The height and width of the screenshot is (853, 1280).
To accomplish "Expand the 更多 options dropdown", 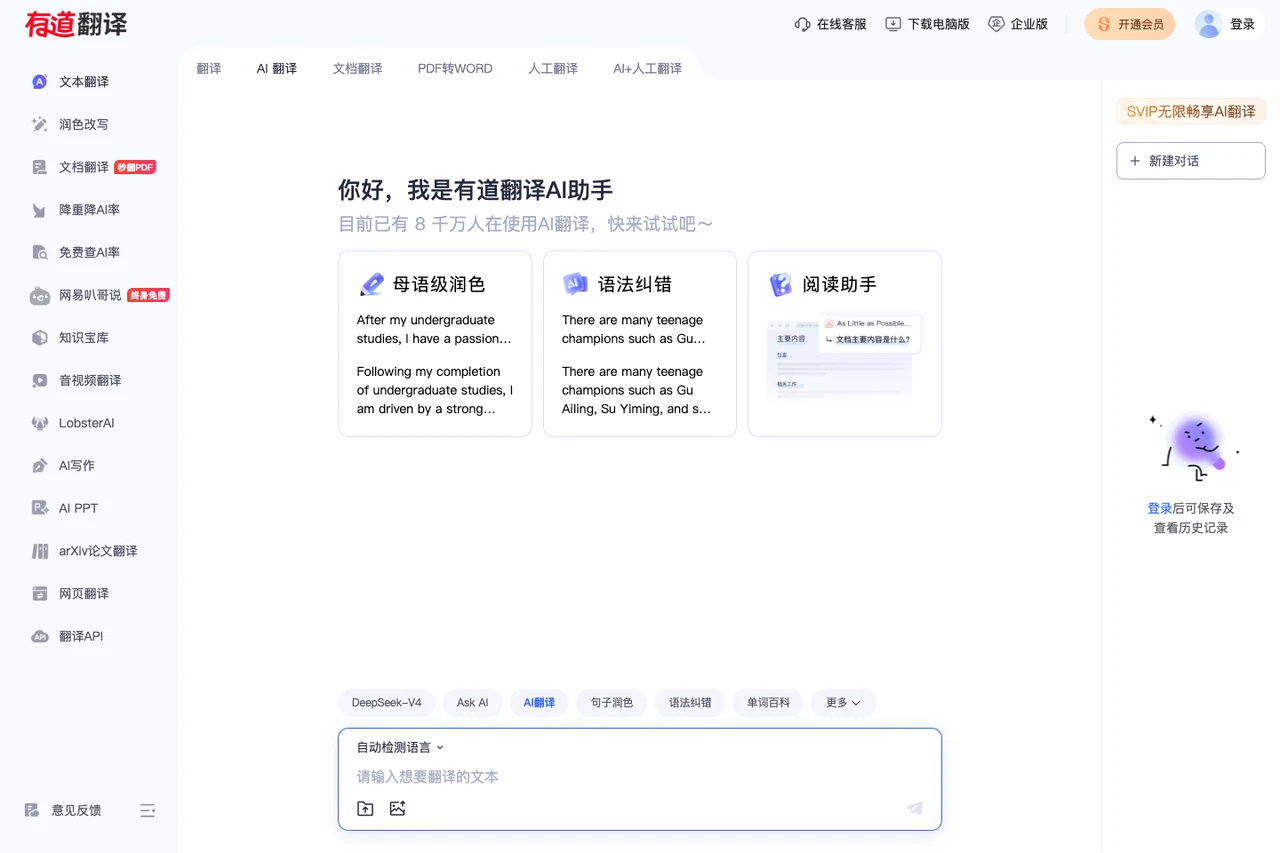I will [843, 703].
